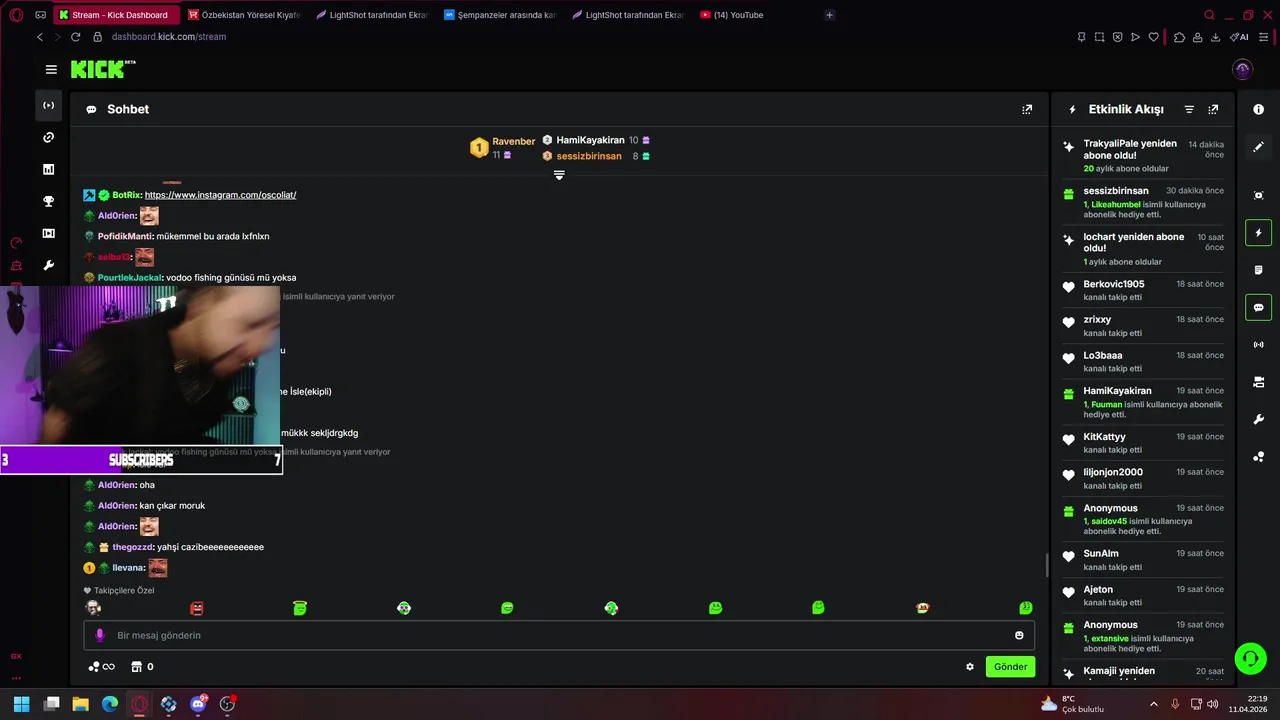This screenshot has width=1280, height=720.
Task: Select the red angry emote
Action: [x=197, y=608]
